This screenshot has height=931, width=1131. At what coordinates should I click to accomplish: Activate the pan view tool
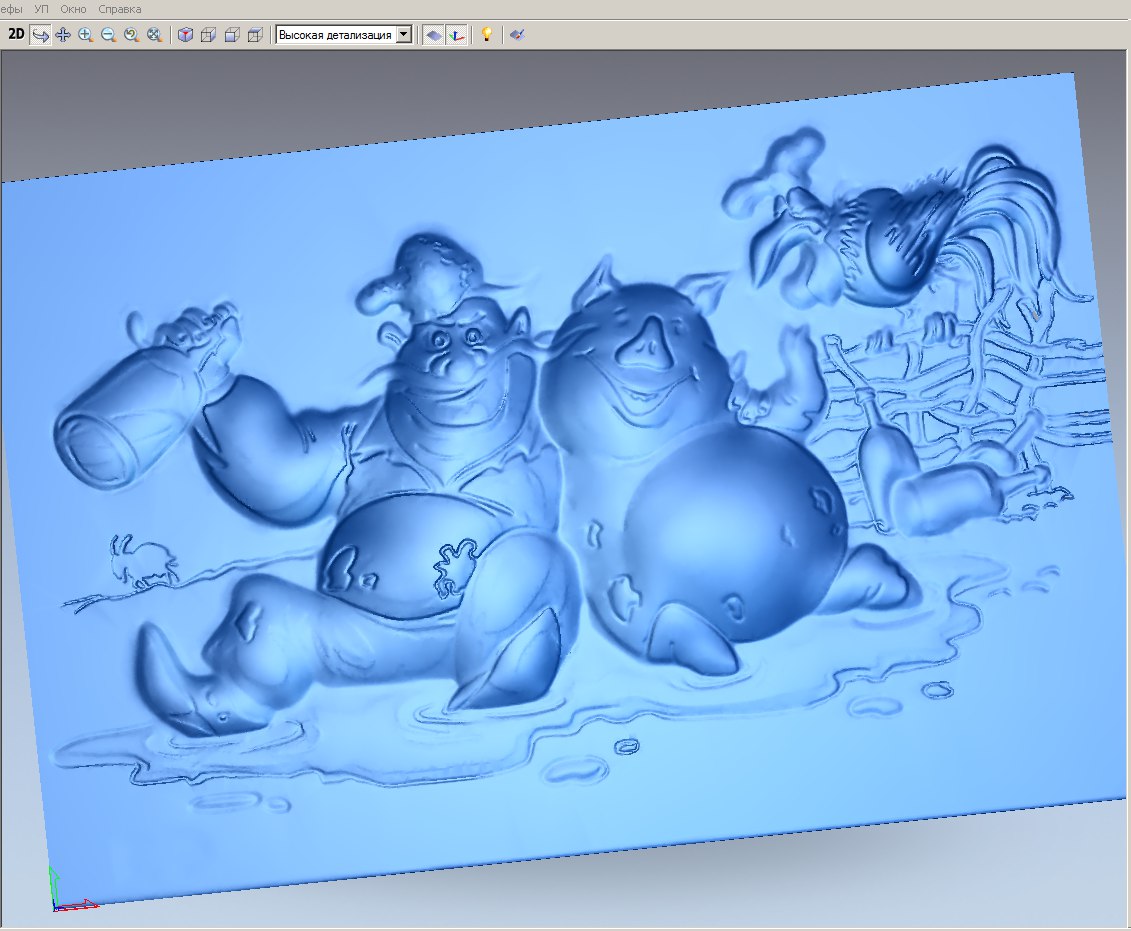(x=63, y=34)
